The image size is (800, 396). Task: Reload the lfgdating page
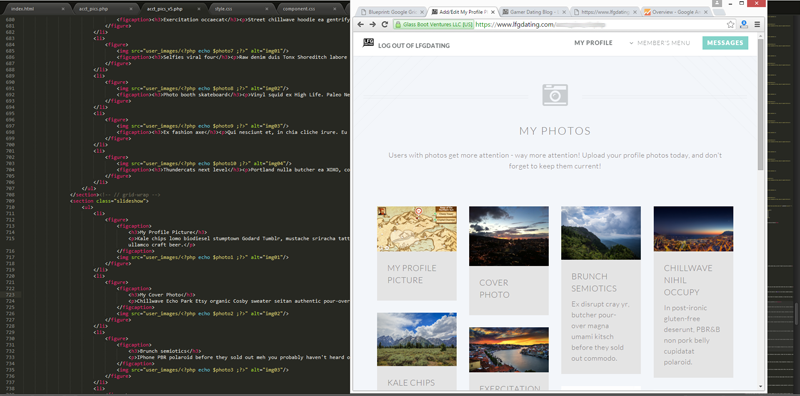click(385, 24)
